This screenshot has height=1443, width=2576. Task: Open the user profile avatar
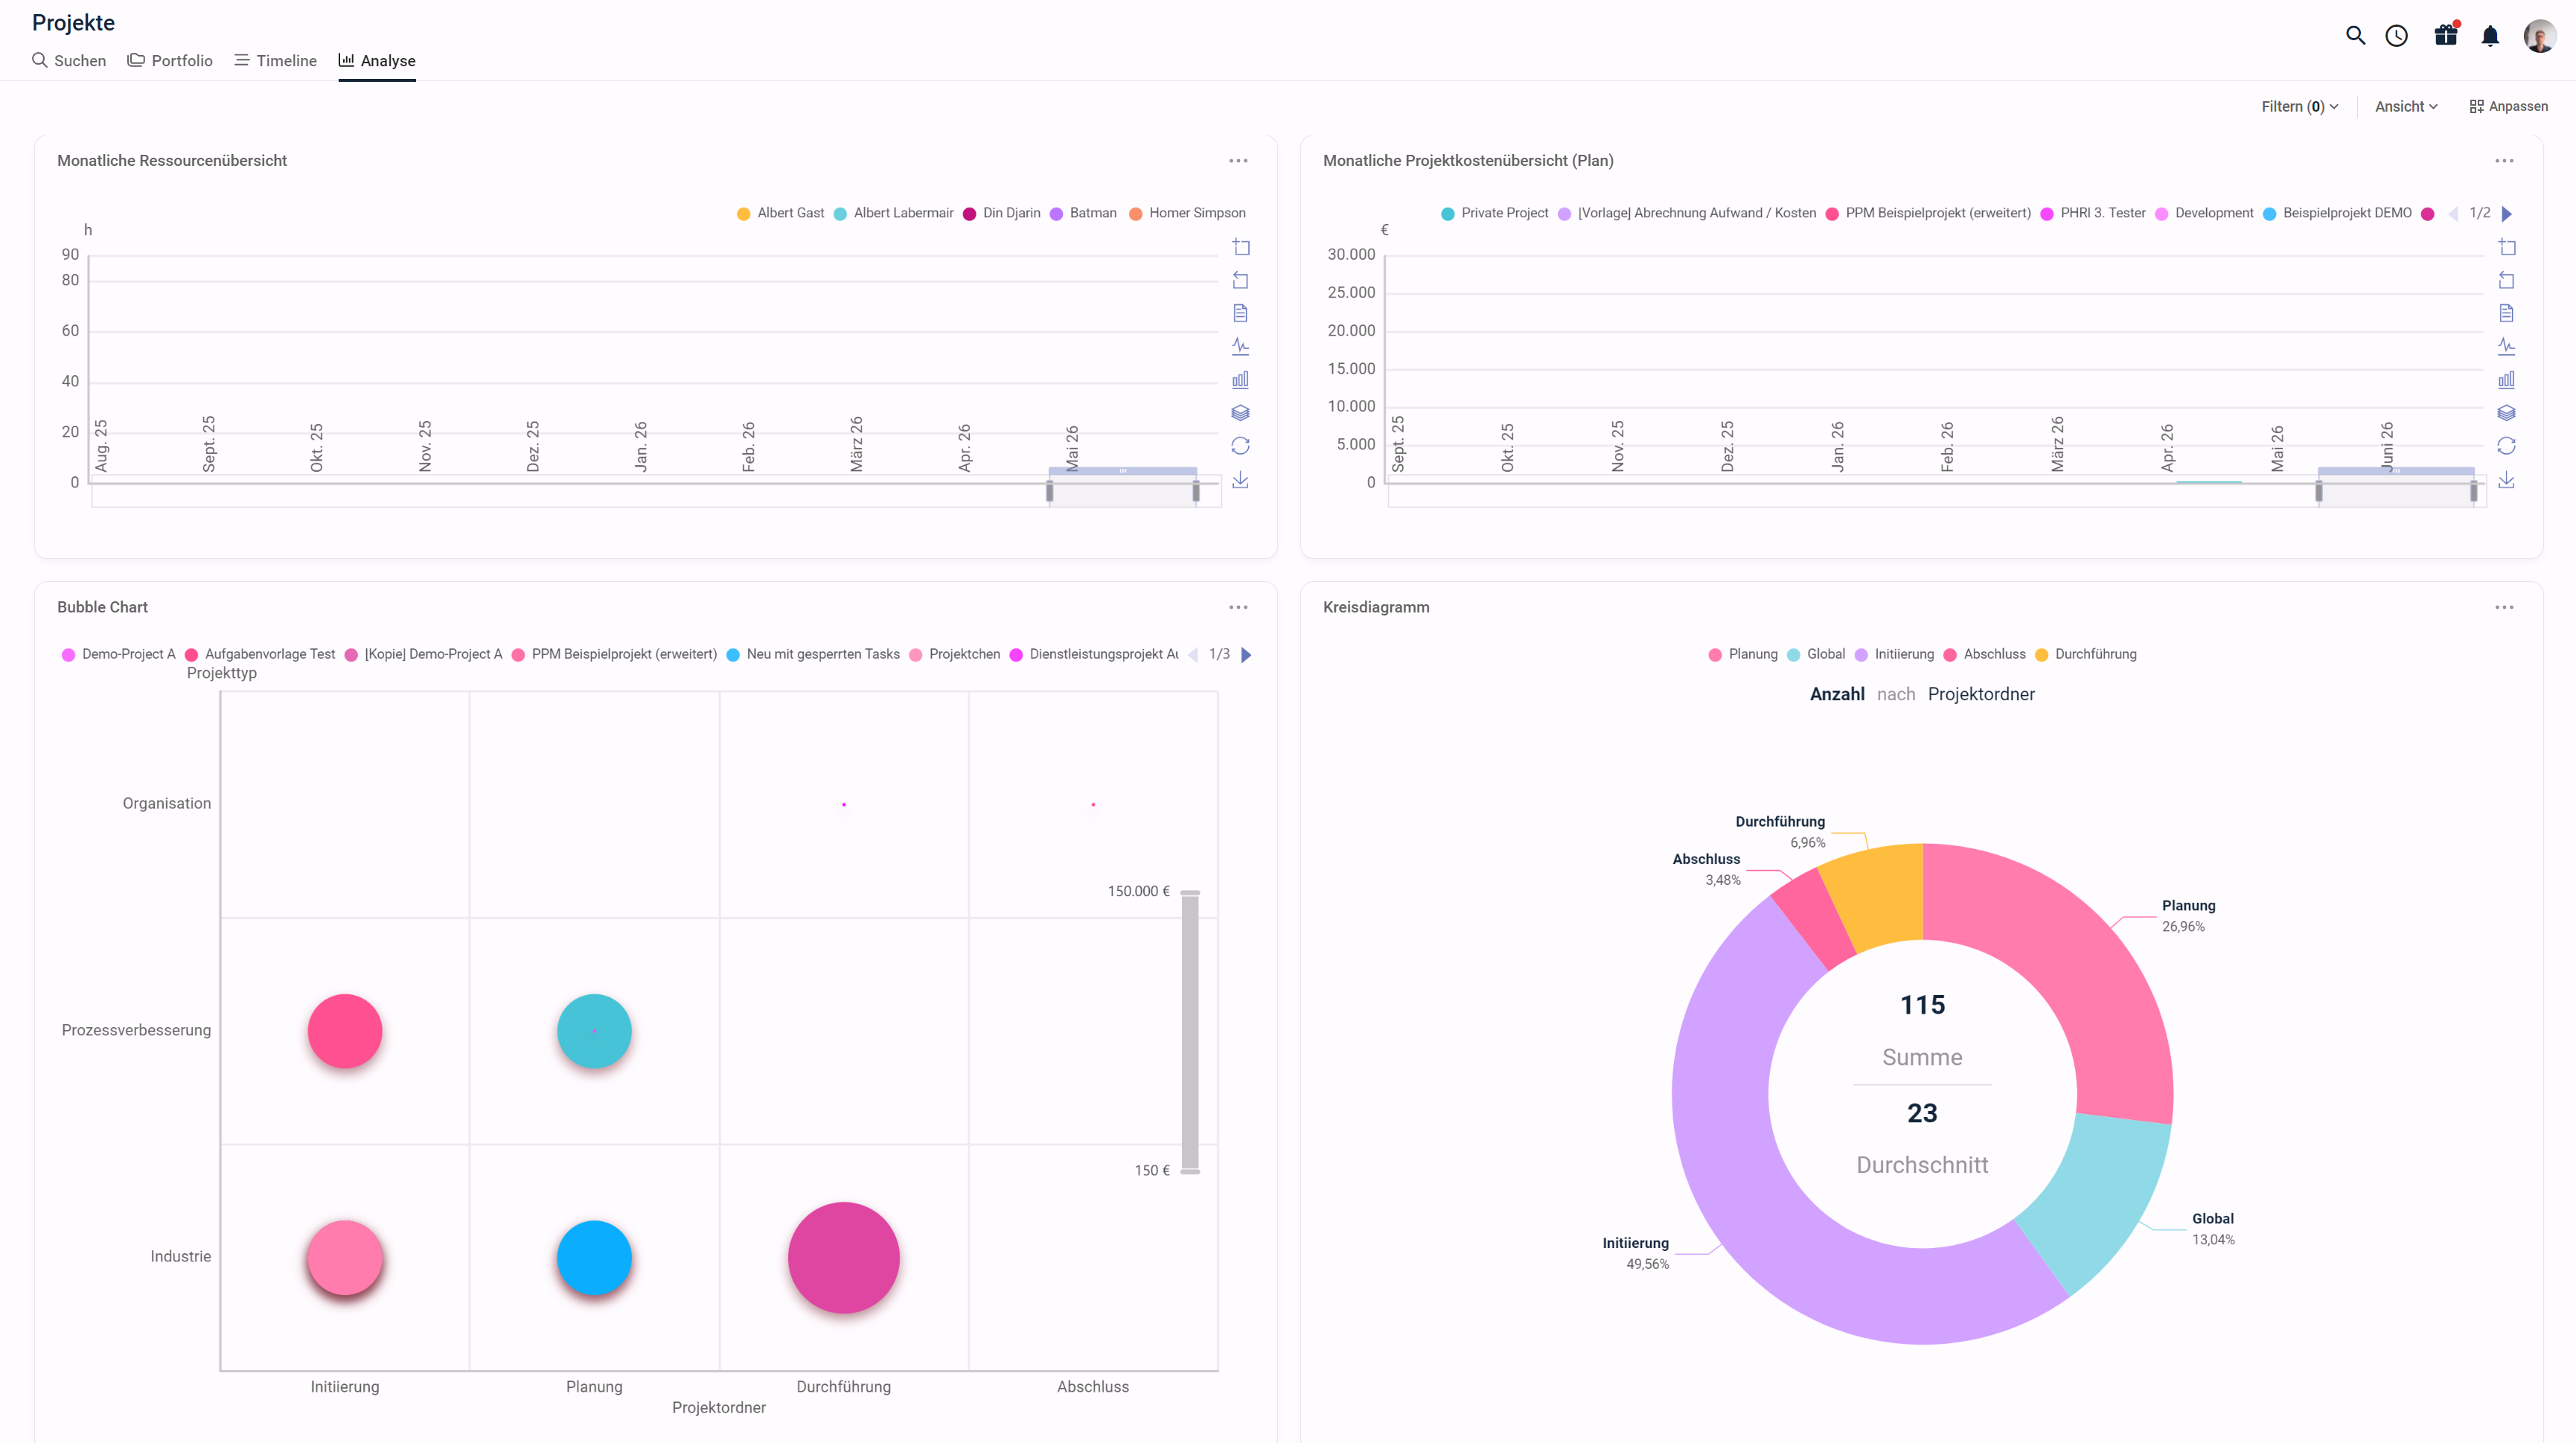coord(2540,36)
